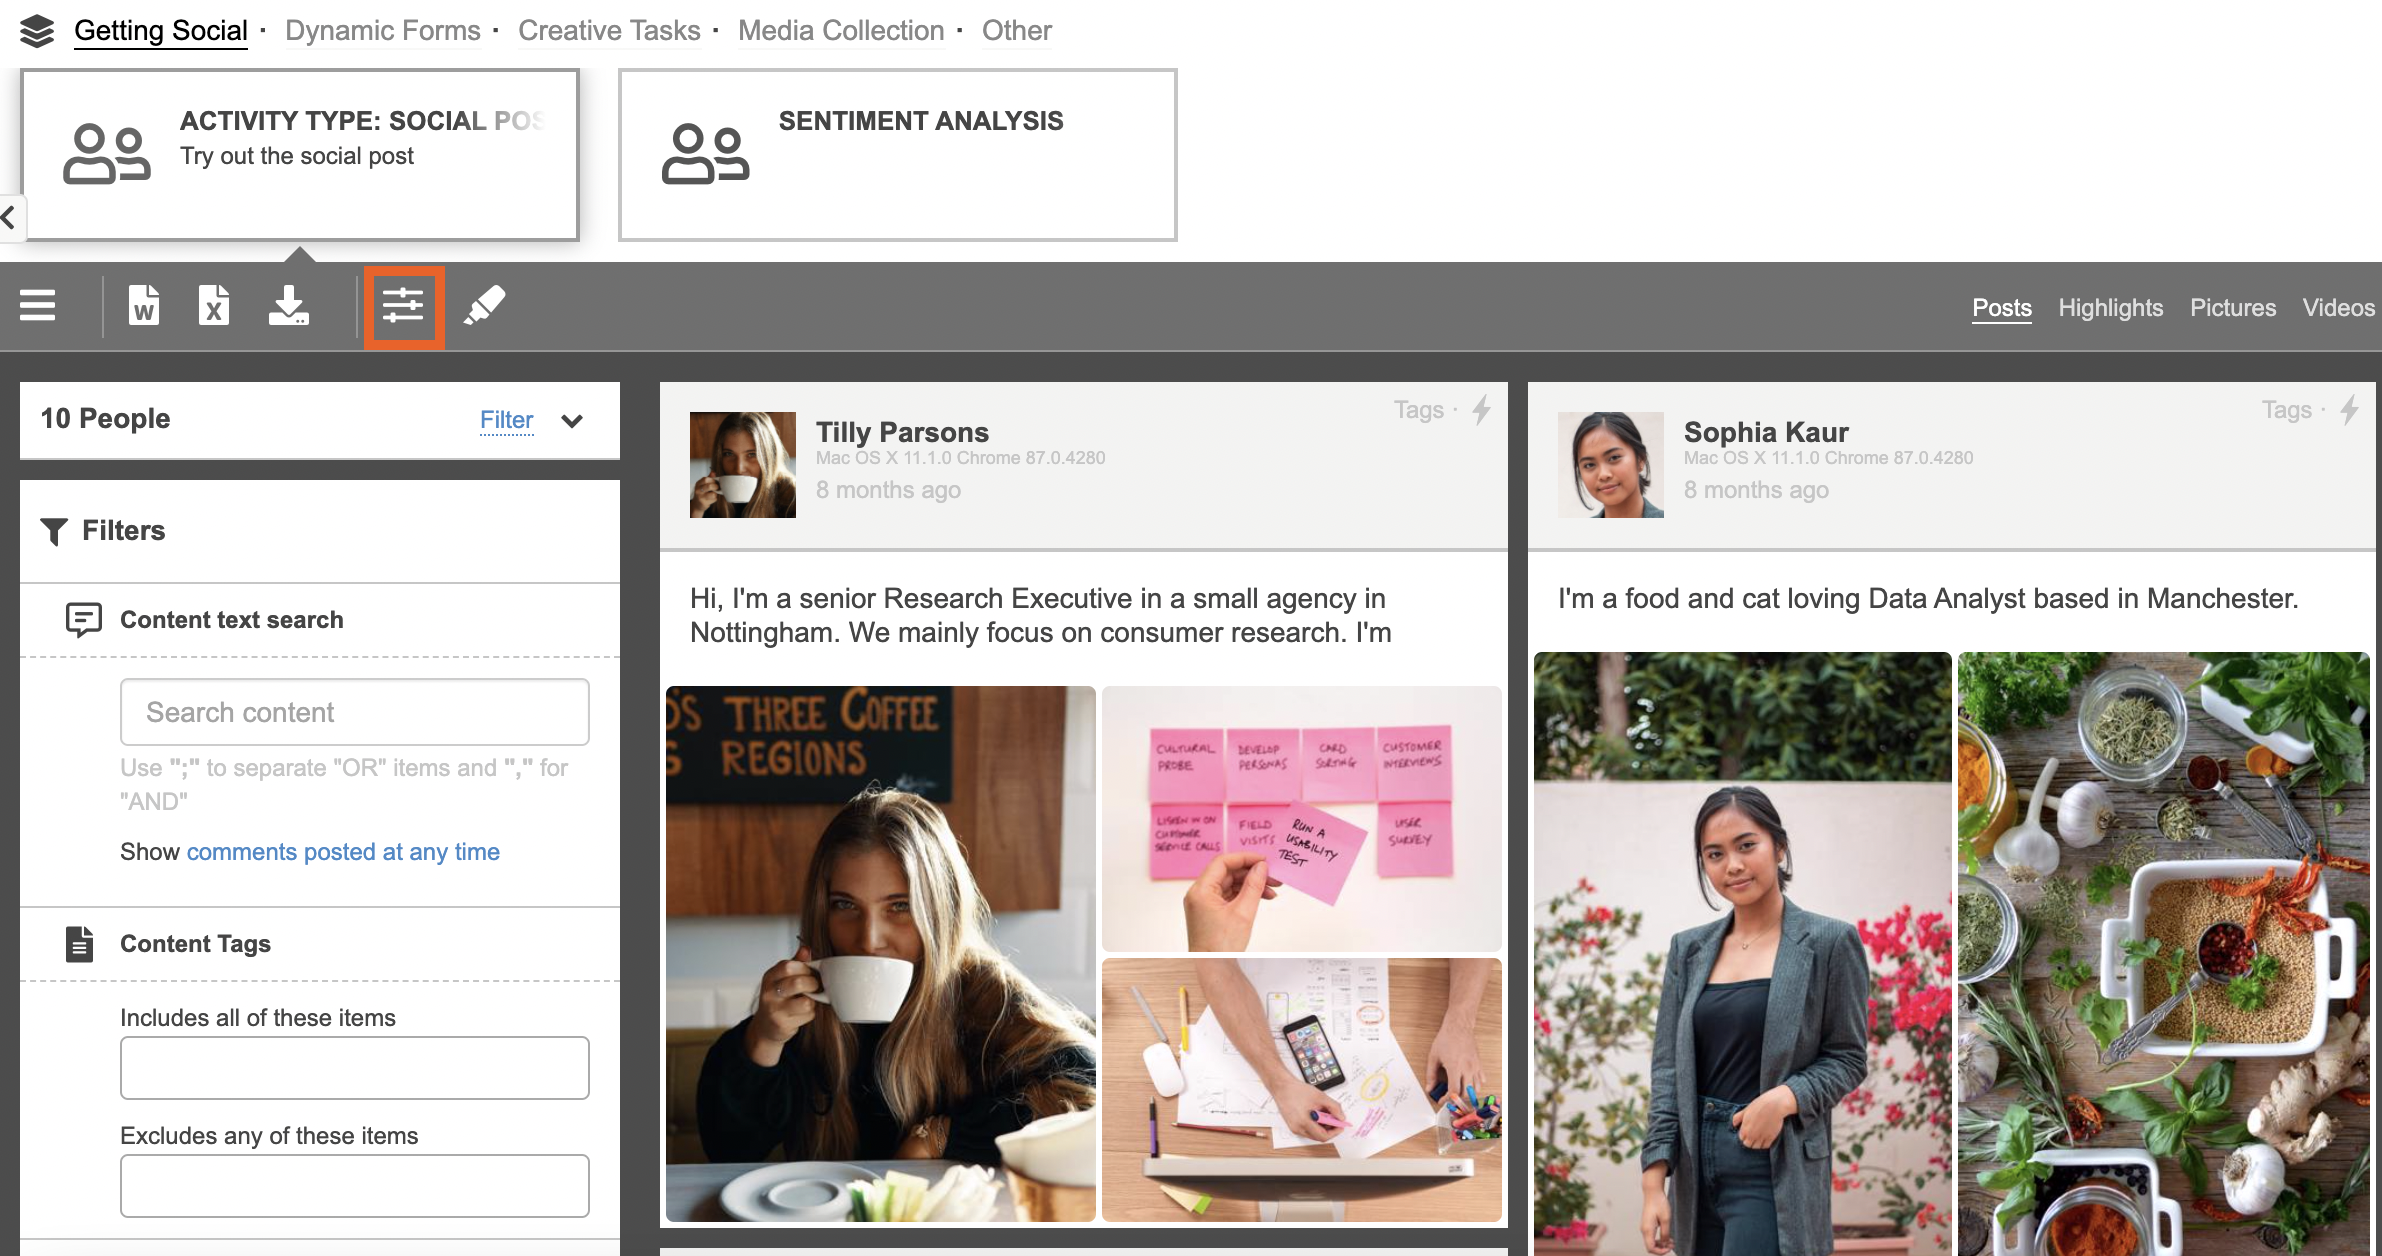Export to Excel spreadsheet icon

pos(213,306)
